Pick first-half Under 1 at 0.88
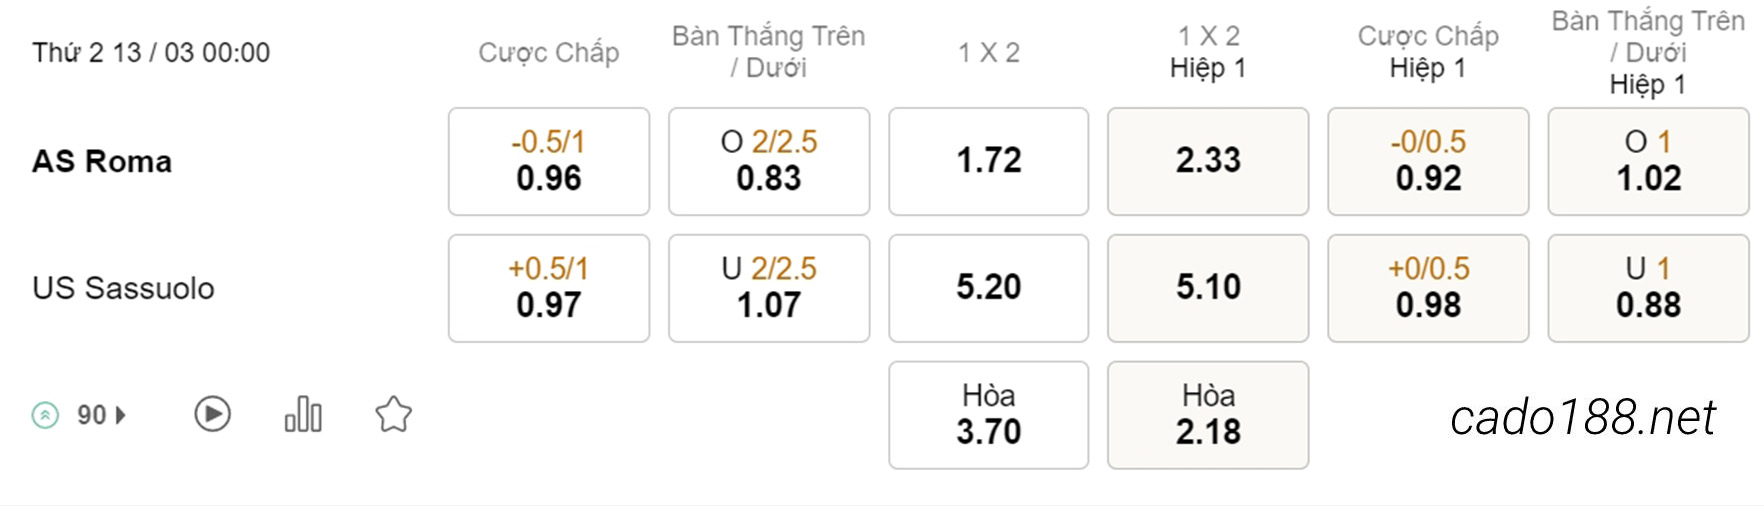 click(x=1648, y=288)
